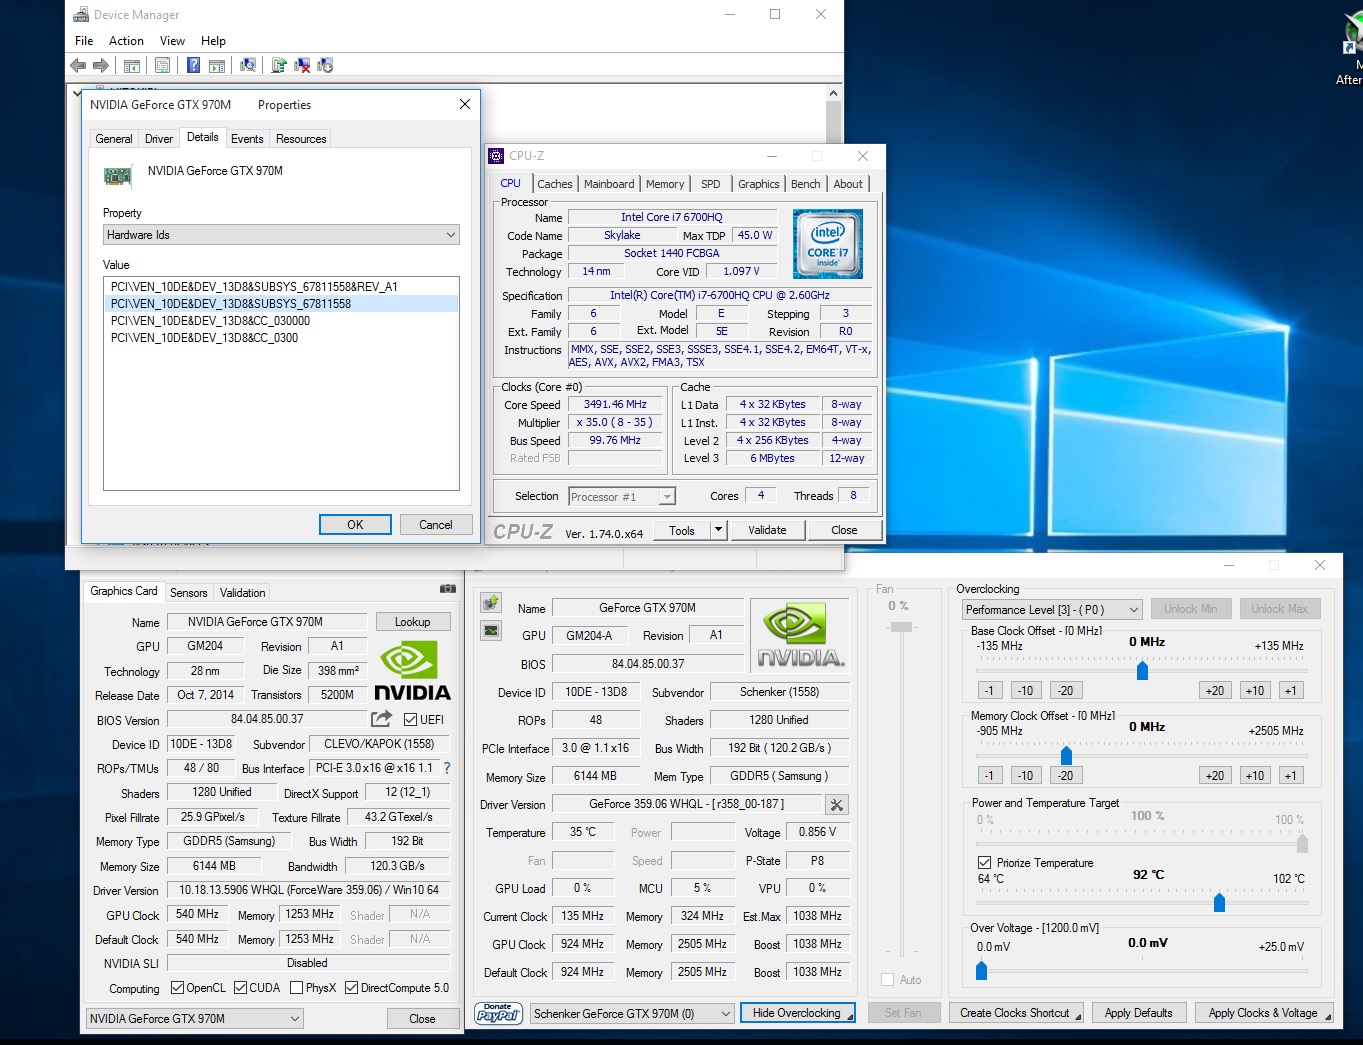Collapse the tree node chevron in Device Manager
This screenshot has height=1045, width=1363.
pyautogui.click(x=78, y=92)
